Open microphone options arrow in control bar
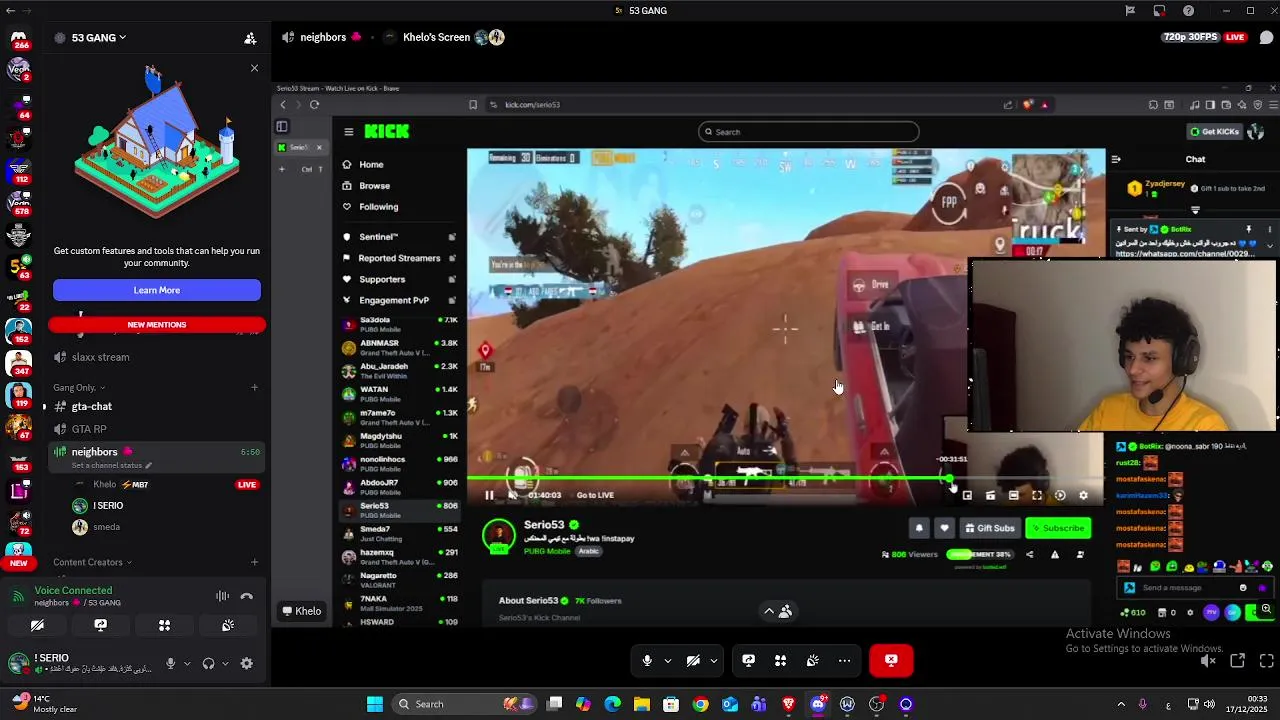 (668, 661)
